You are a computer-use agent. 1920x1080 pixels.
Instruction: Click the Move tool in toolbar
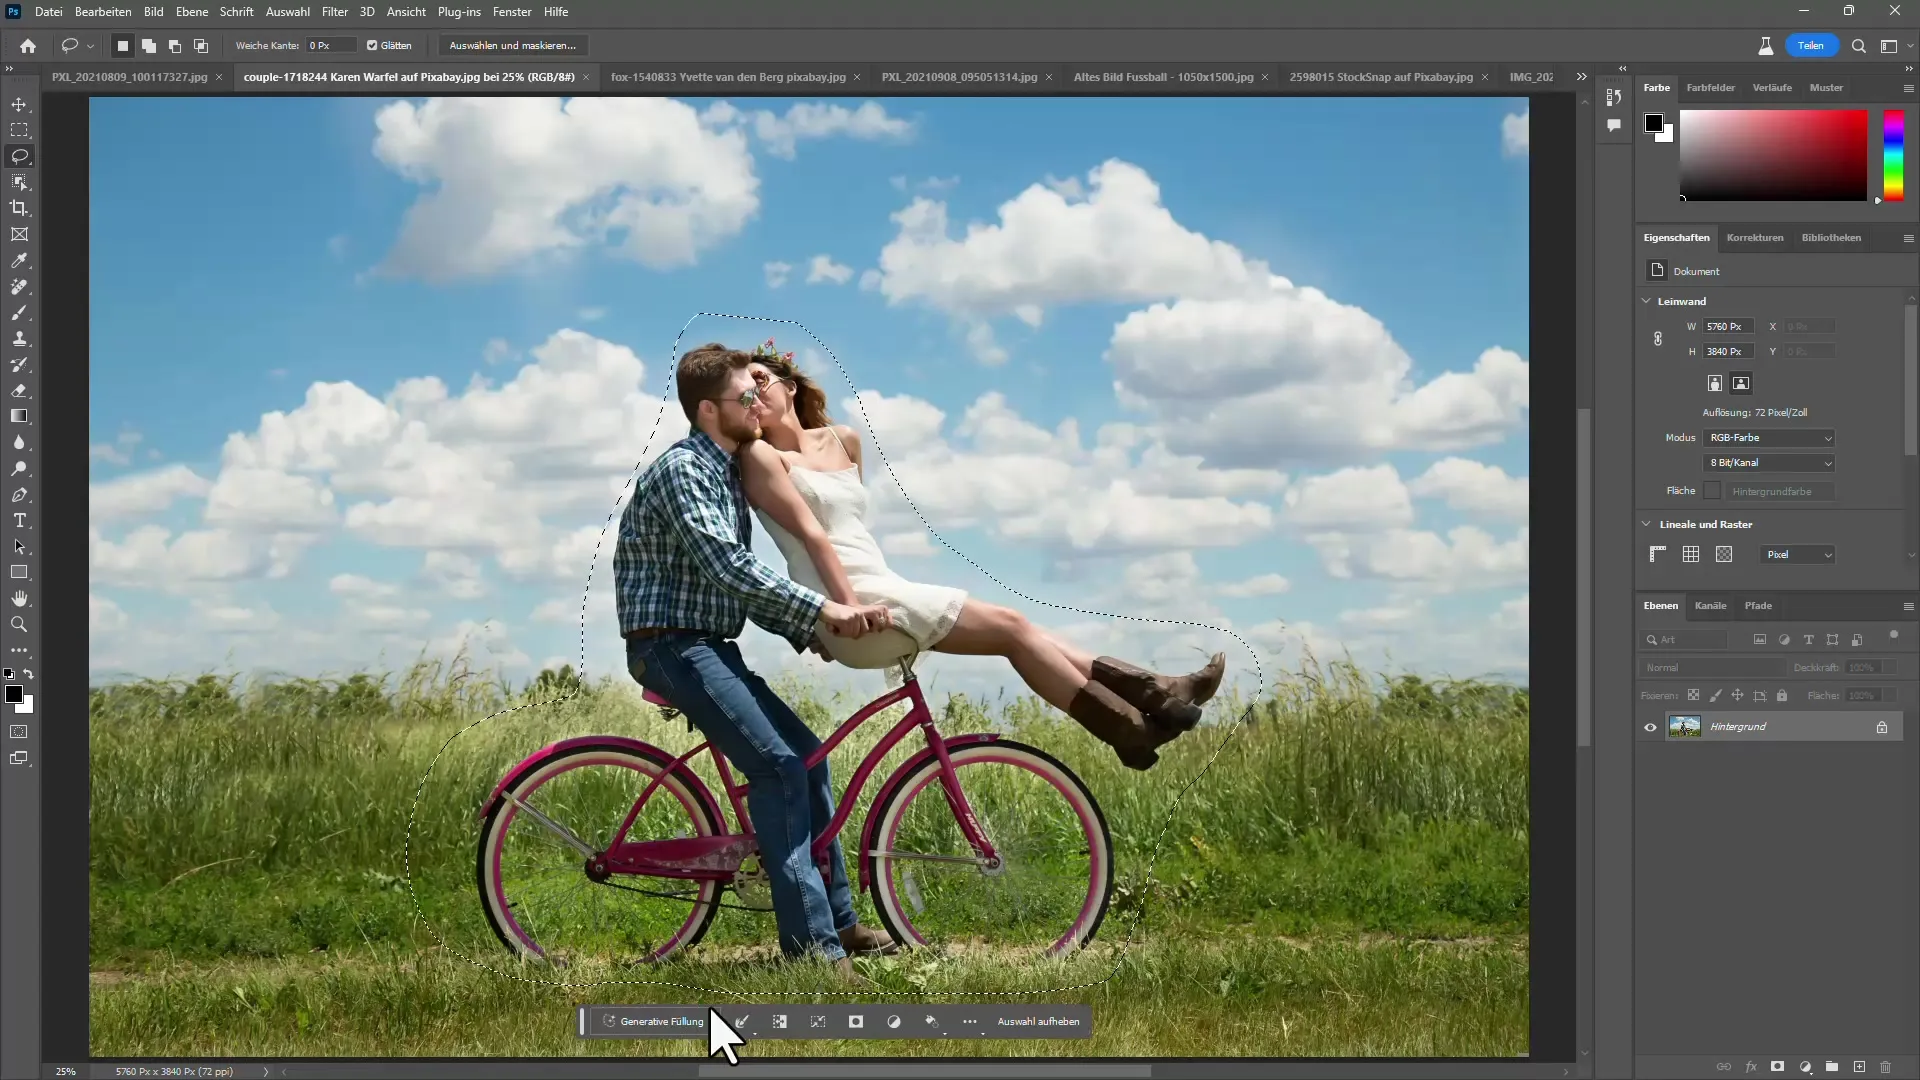[x=20, y=104]
